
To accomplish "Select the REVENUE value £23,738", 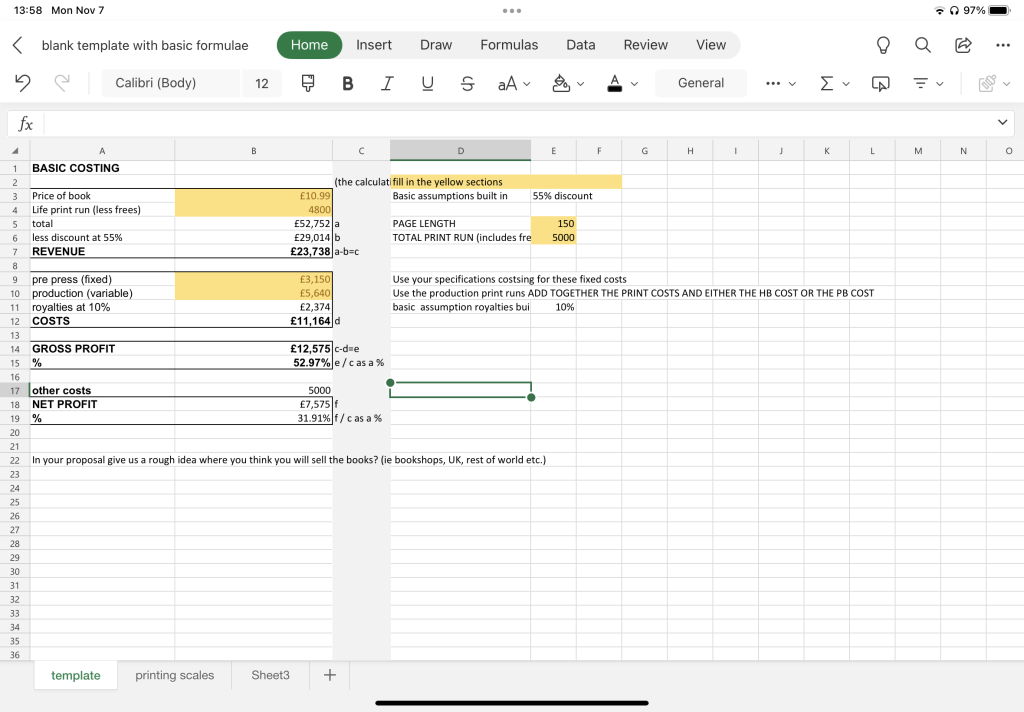I will click(254, 251).
